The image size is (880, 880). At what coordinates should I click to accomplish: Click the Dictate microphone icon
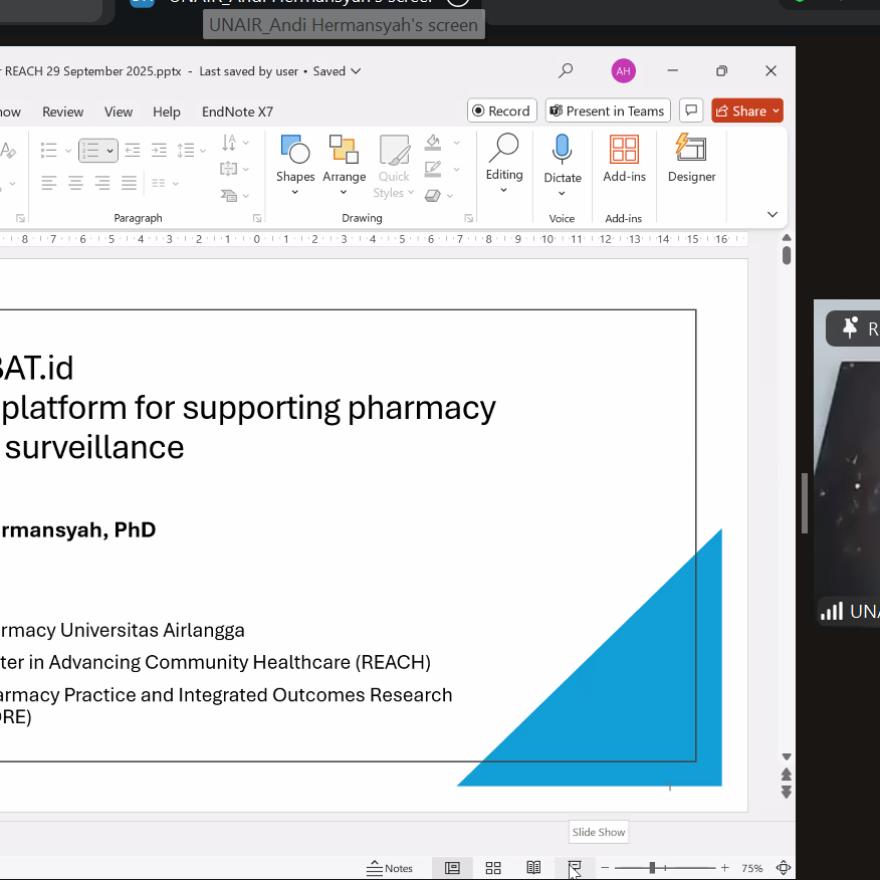tap(562, 150)
